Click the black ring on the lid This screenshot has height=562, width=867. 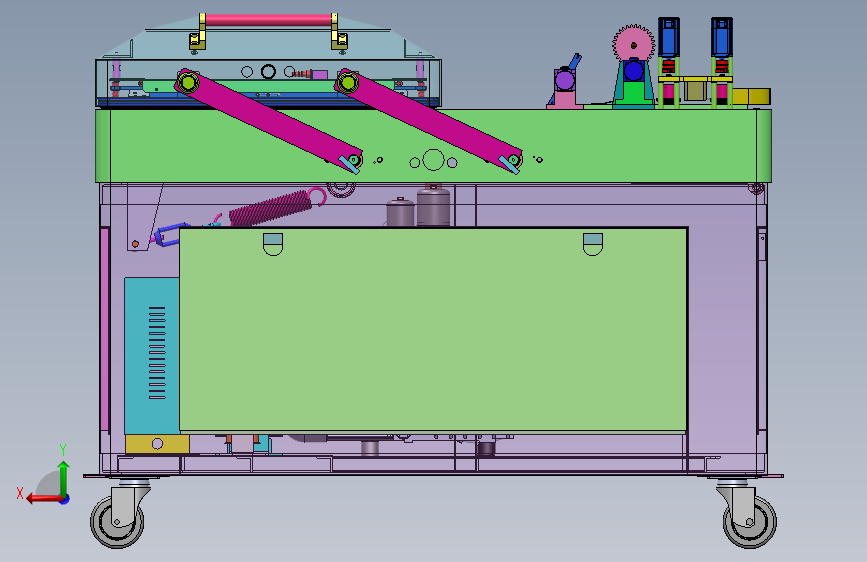(268, 71)
